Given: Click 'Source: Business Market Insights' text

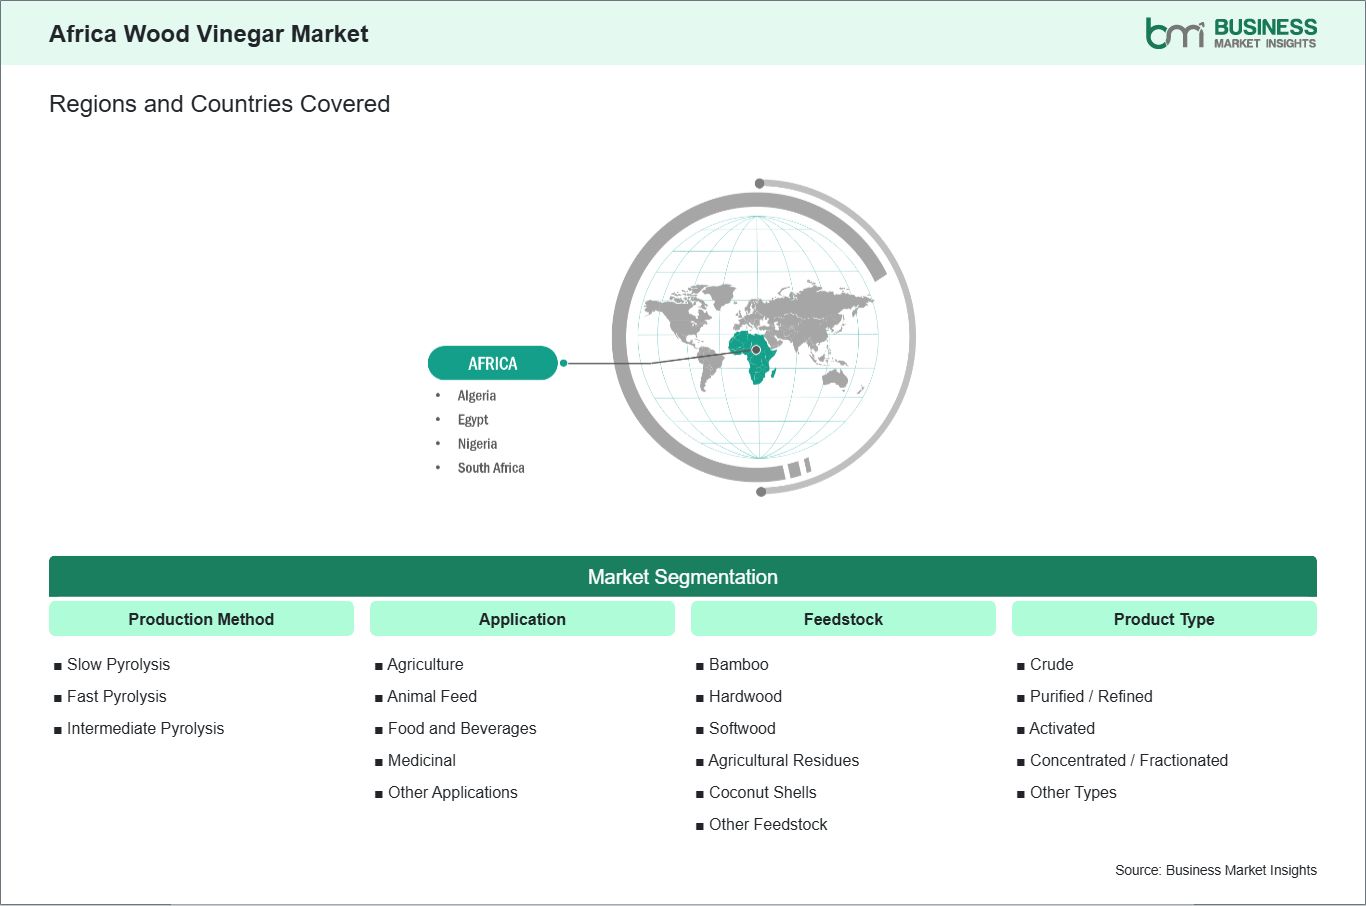Looking at the screenshot, I should pyautogui.click(x=1216, y=870).
